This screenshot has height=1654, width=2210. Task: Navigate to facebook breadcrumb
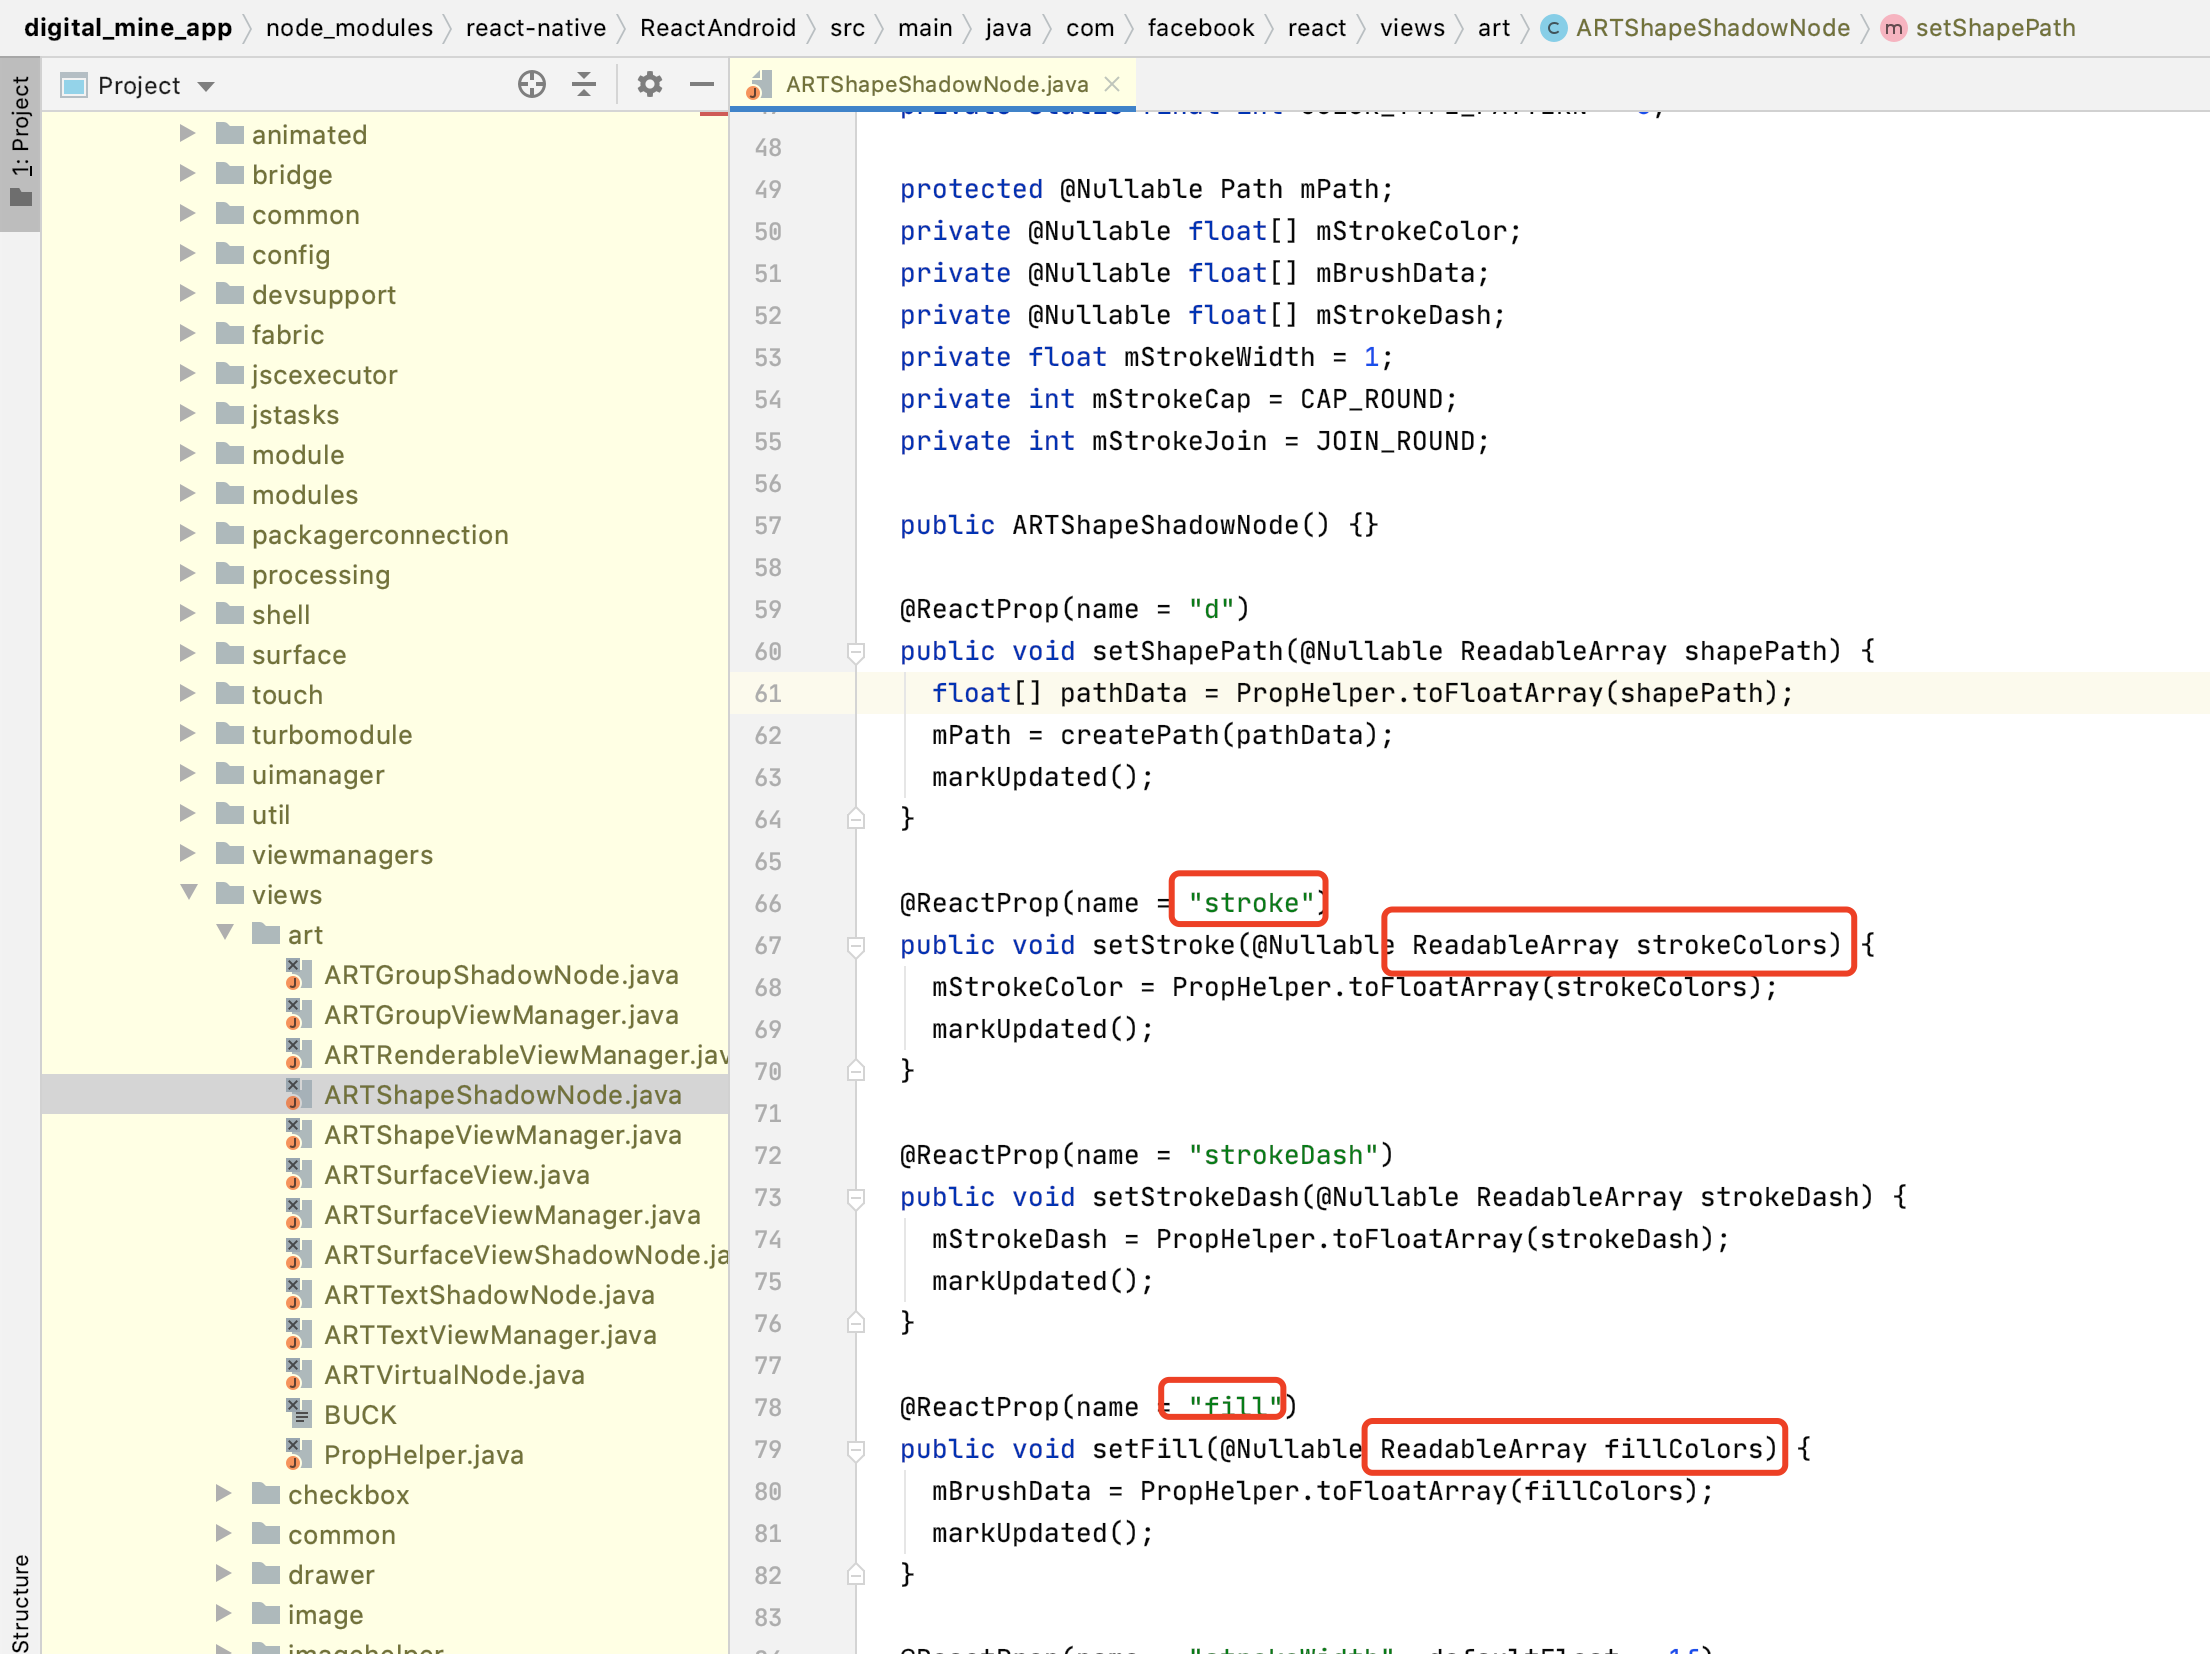1200,28
